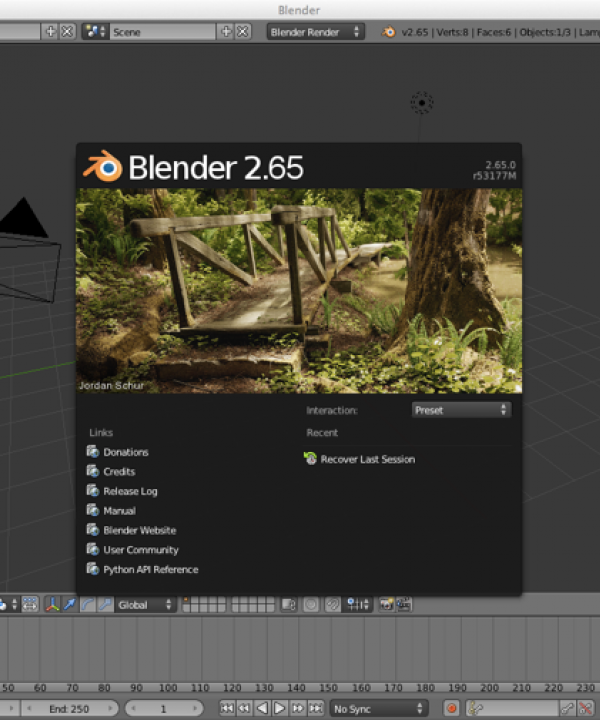Enable the scale manipulator
600x720 pixels.
tap(105, 605)
